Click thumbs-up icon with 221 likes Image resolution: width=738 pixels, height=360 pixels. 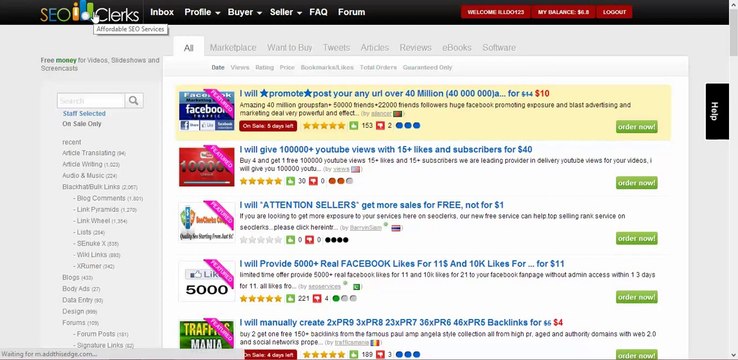290,298
